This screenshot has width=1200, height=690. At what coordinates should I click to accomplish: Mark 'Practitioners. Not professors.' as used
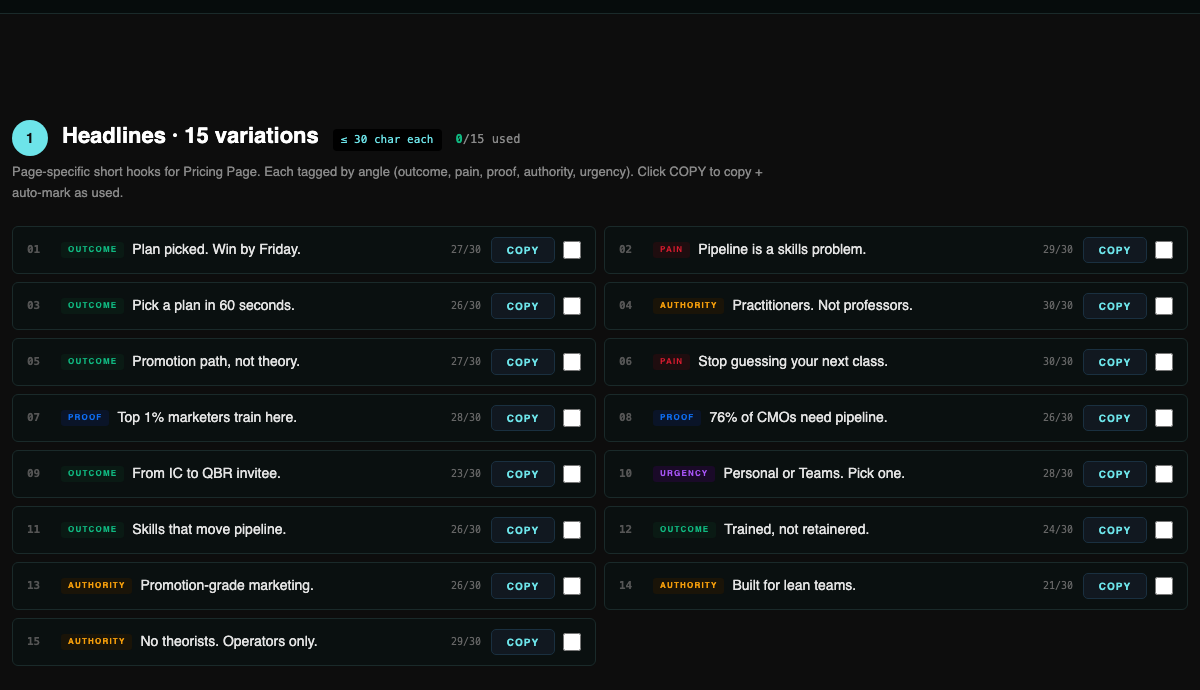tap(1164, 306)
